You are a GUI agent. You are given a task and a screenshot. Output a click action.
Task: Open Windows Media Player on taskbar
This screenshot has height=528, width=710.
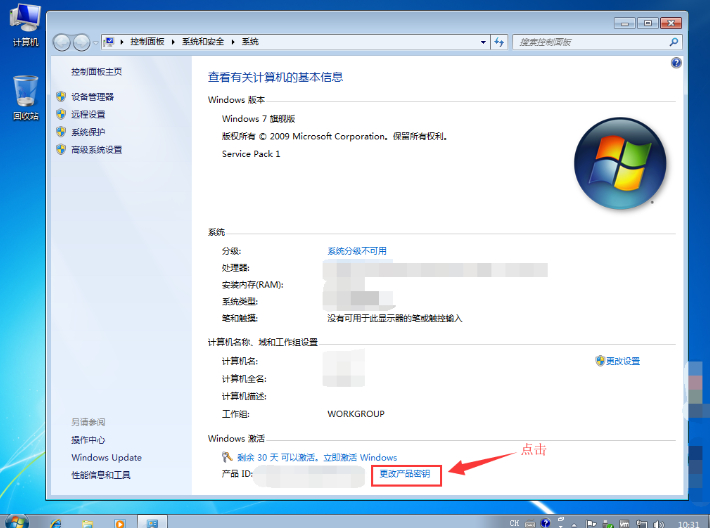click(x=120, y=523)
